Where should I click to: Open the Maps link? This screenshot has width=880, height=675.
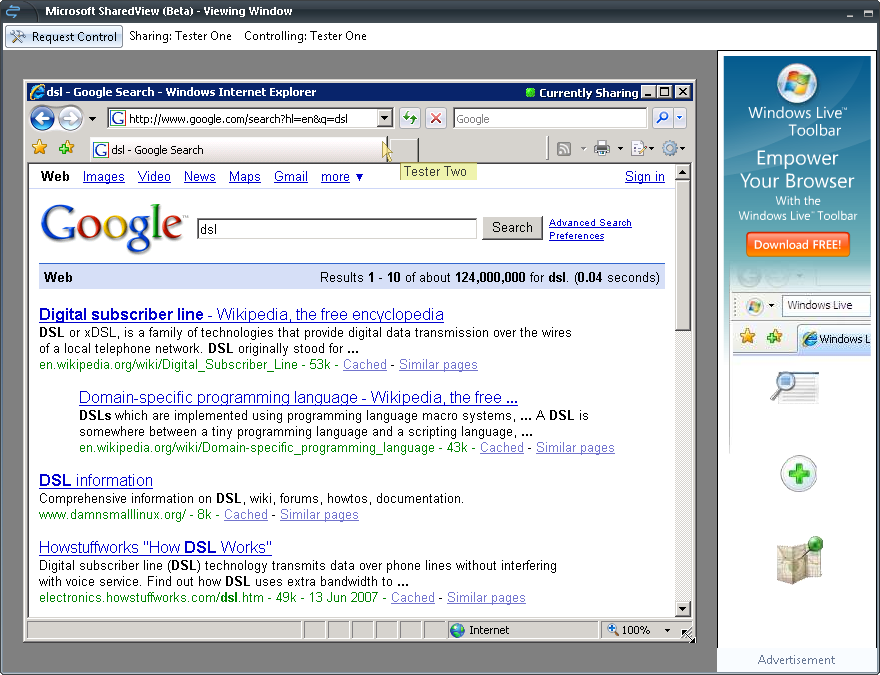click(245, 177)
